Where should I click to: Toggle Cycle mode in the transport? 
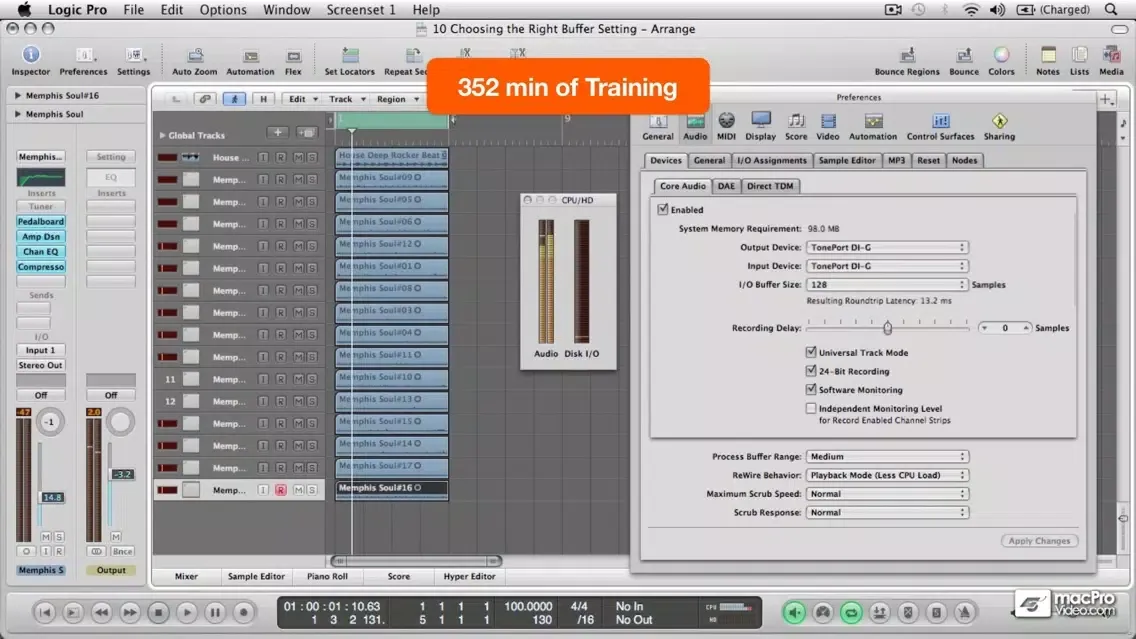[851, 613]
